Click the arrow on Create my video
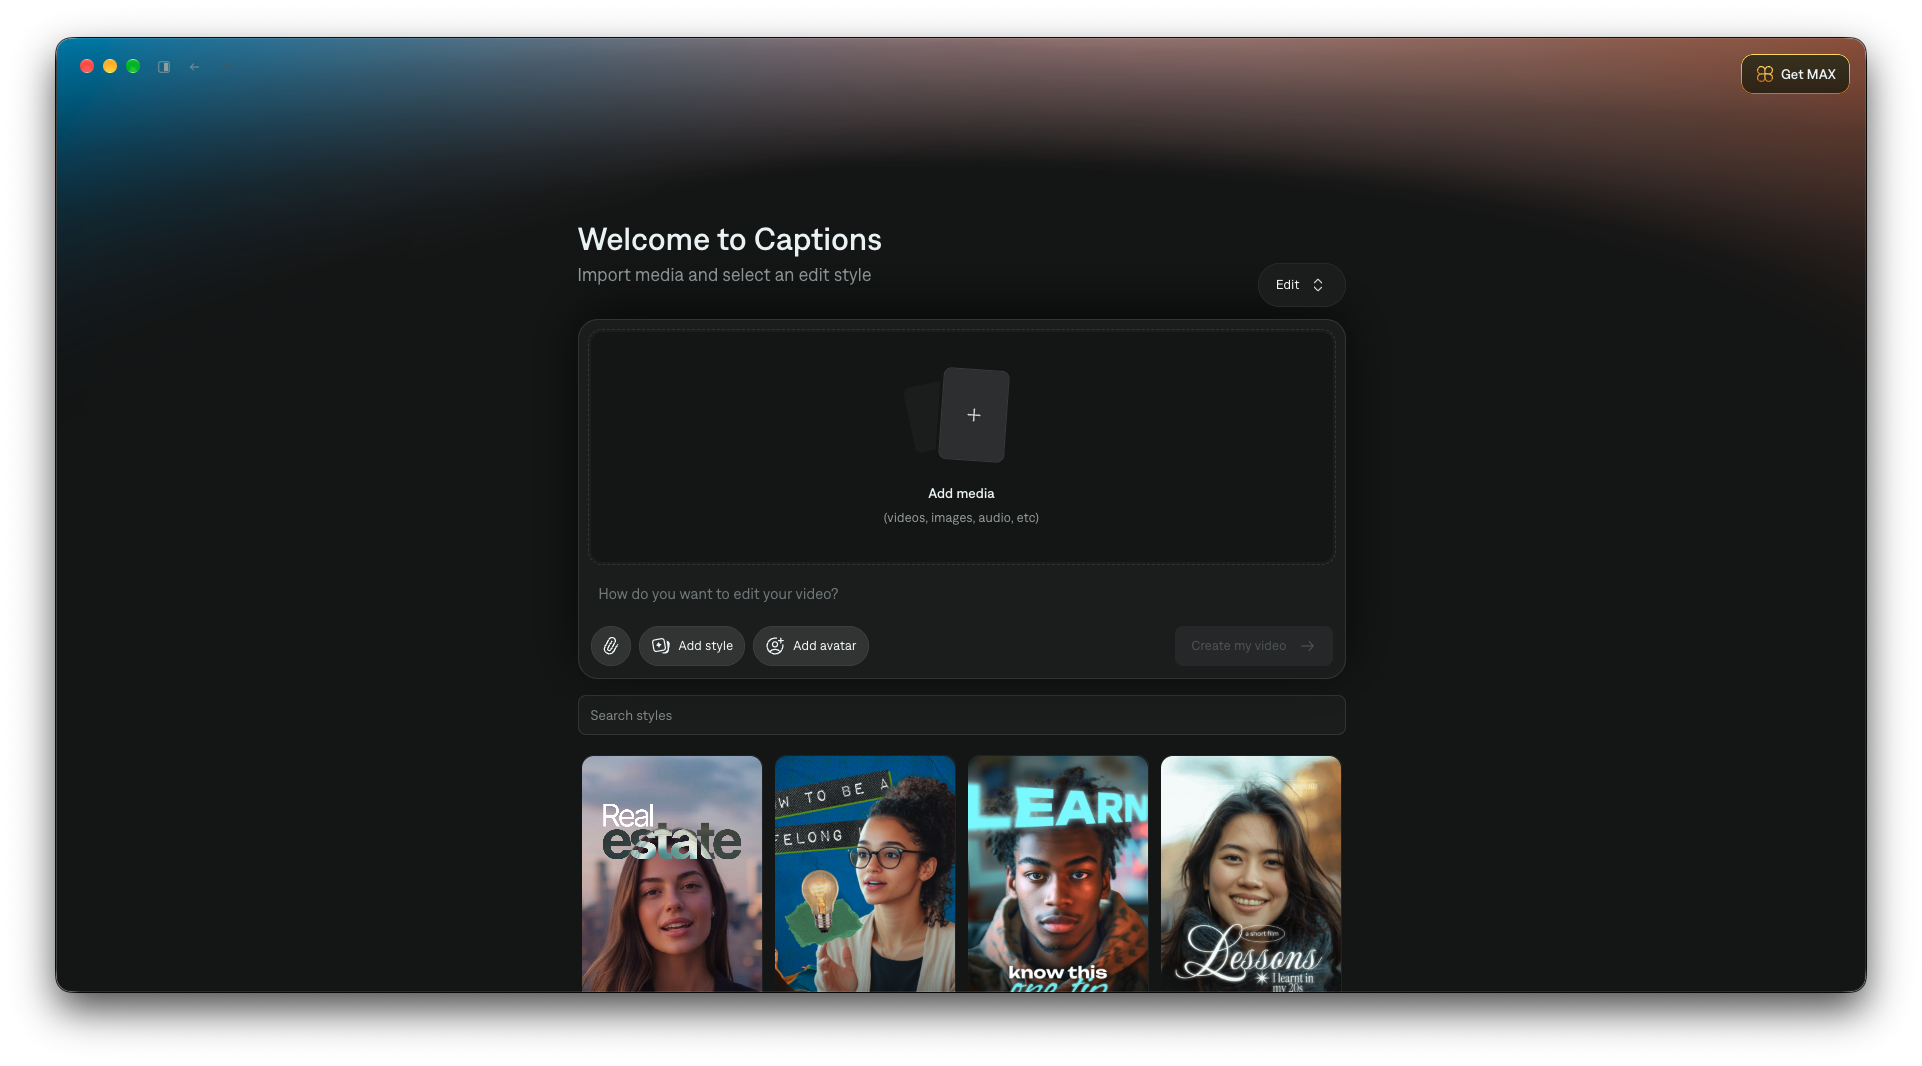The width and height of the screenshot is (1922, 1066). tap(1307, 646)
